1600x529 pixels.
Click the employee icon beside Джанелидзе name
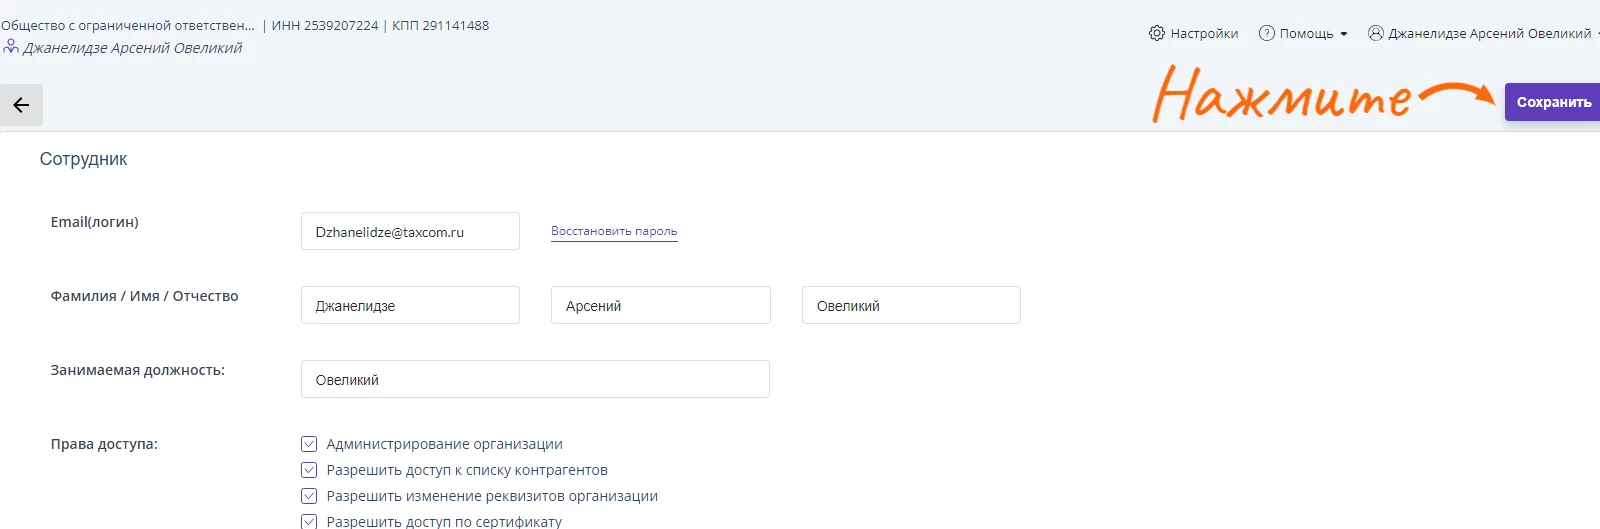pyautogui.click(x=11, y=47)
